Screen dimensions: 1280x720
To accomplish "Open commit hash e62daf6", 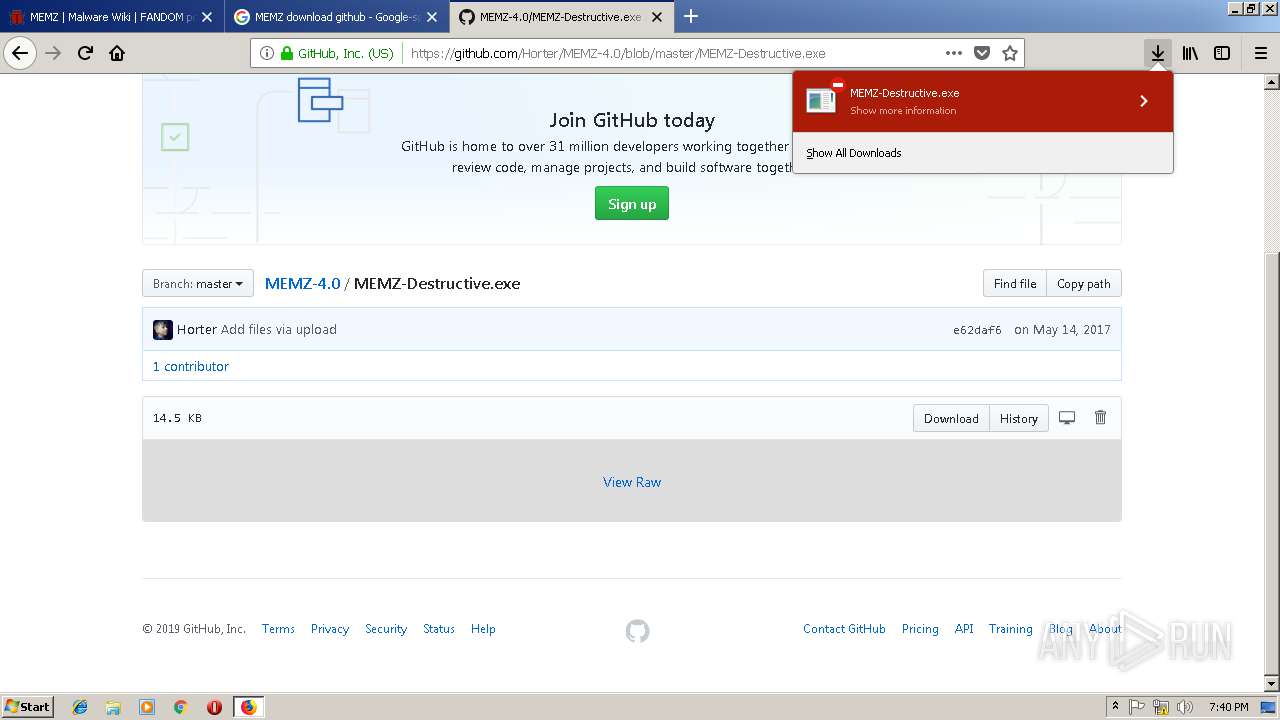I will pyautogui.click(x=977, y=330).
